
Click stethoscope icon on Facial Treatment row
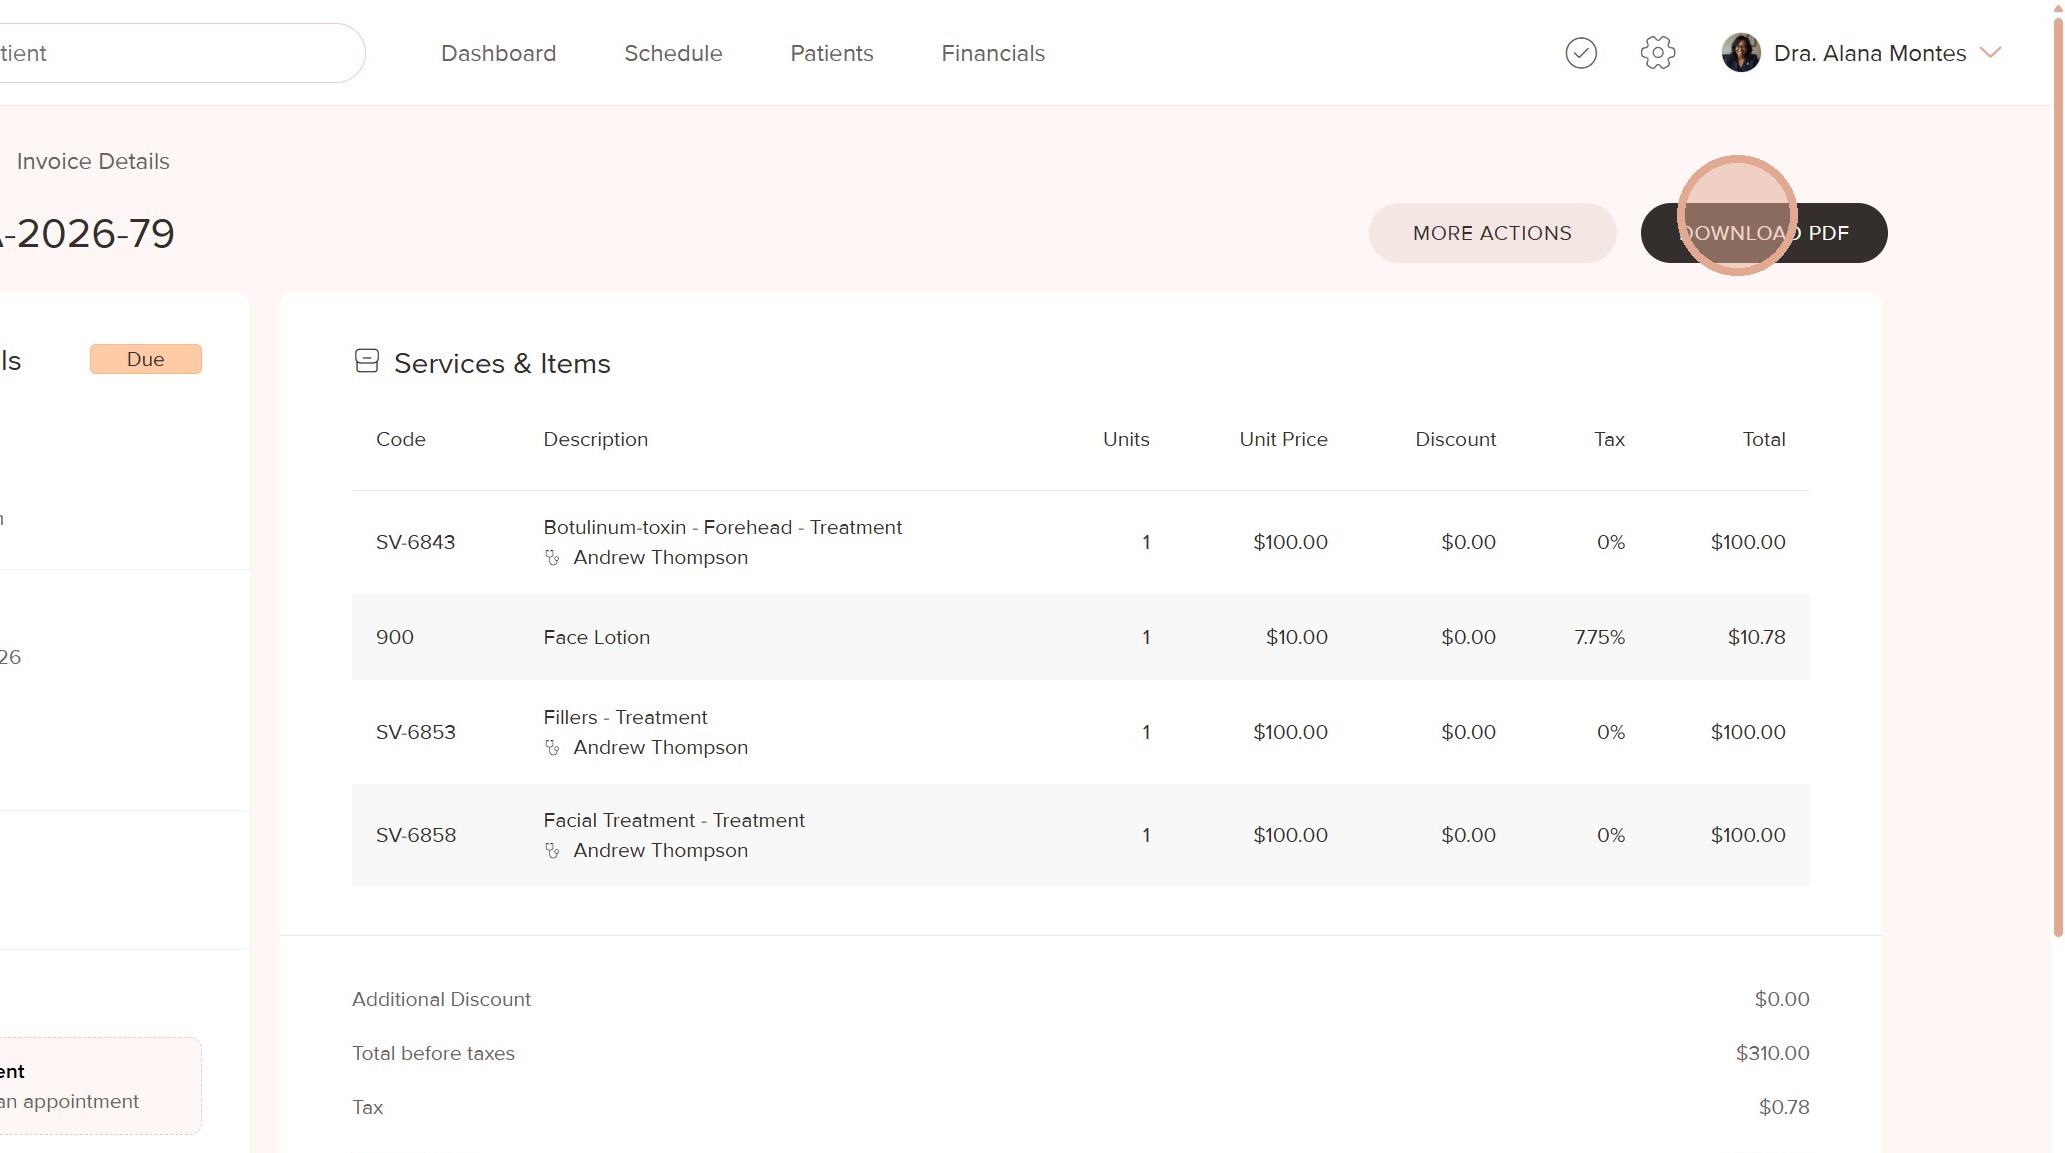tap(552, 851)
